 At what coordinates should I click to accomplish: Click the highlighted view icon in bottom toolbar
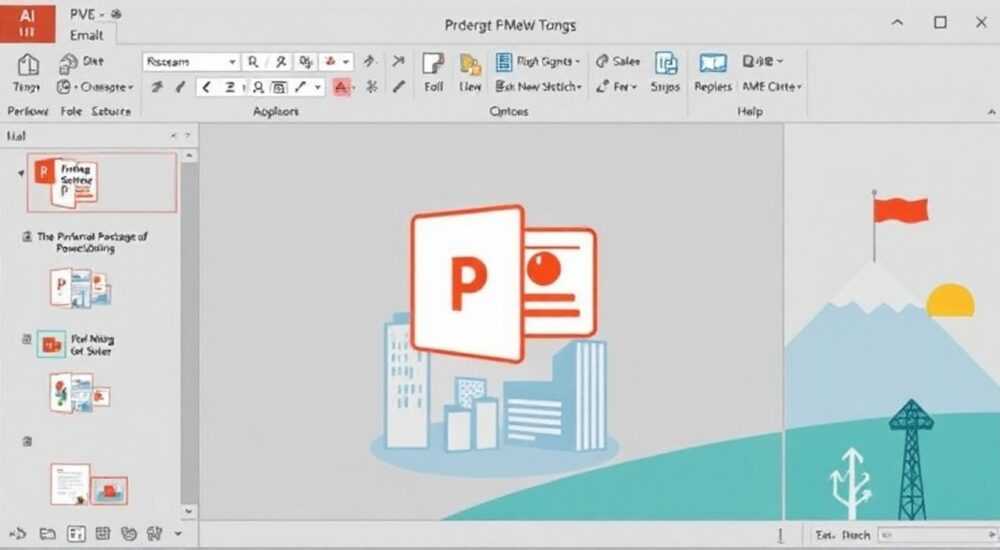coord(76,533)
